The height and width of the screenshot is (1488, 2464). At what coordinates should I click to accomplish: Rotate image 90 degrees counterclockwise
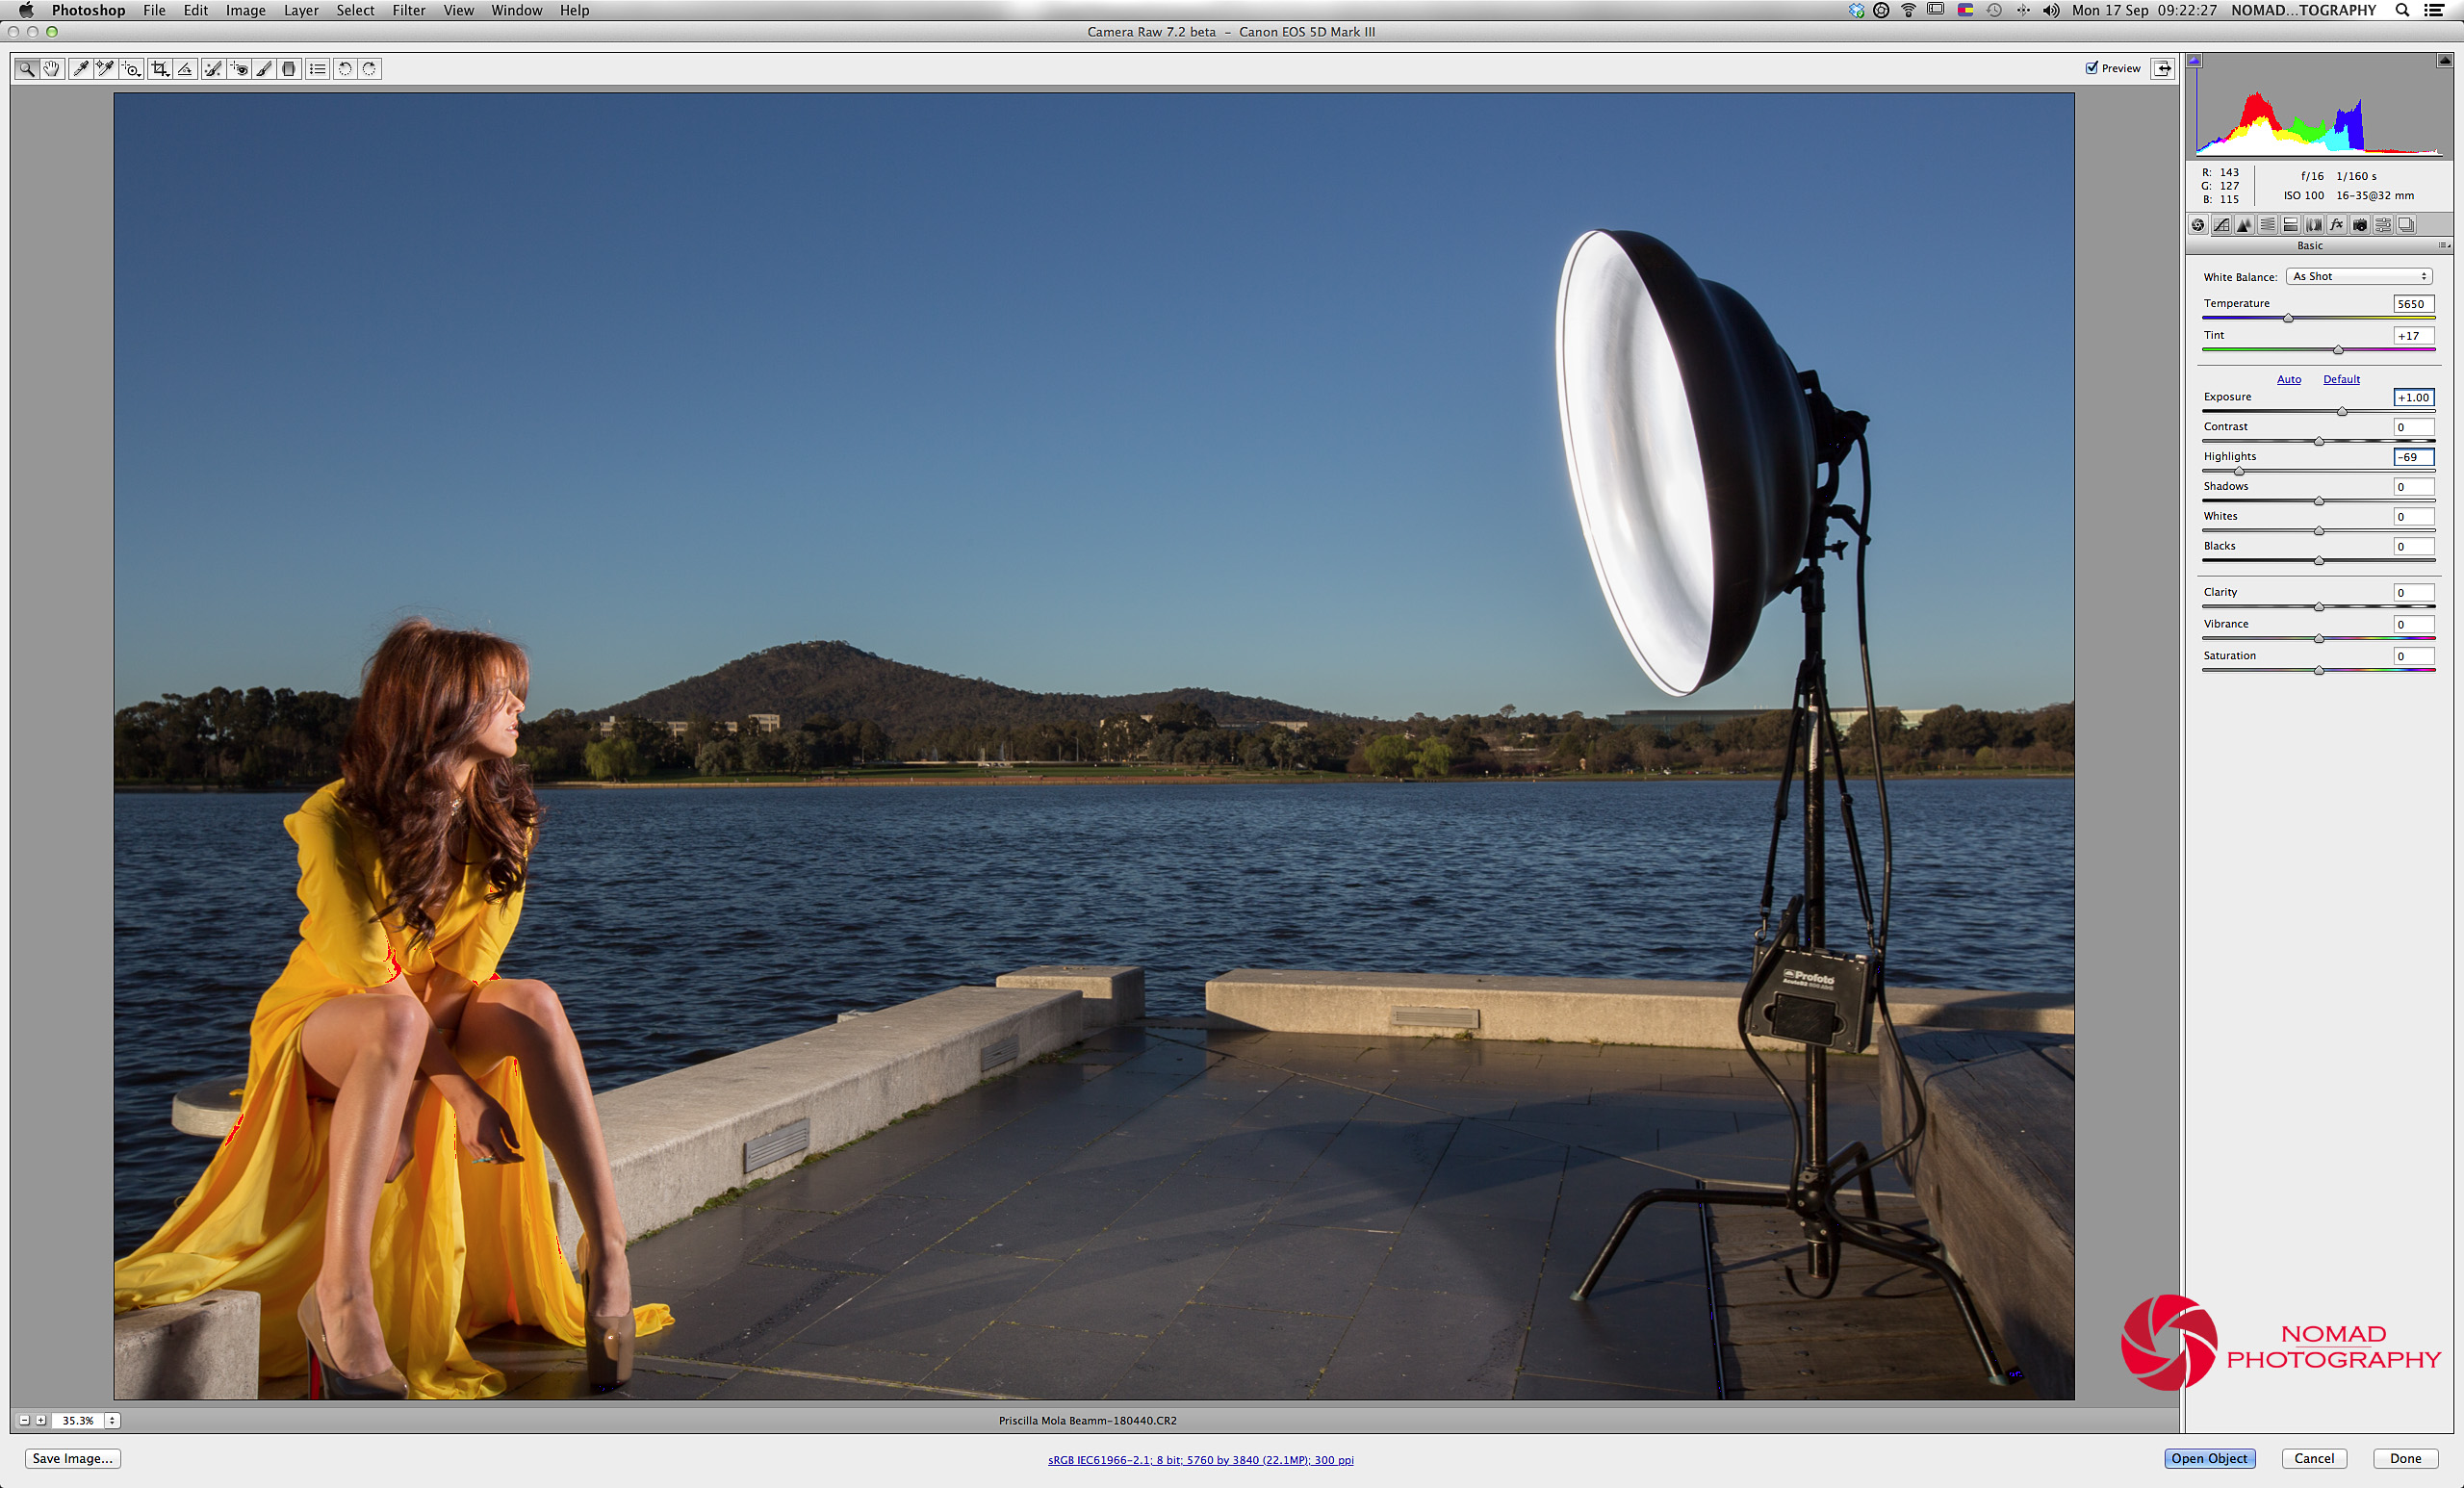[344, 69]
